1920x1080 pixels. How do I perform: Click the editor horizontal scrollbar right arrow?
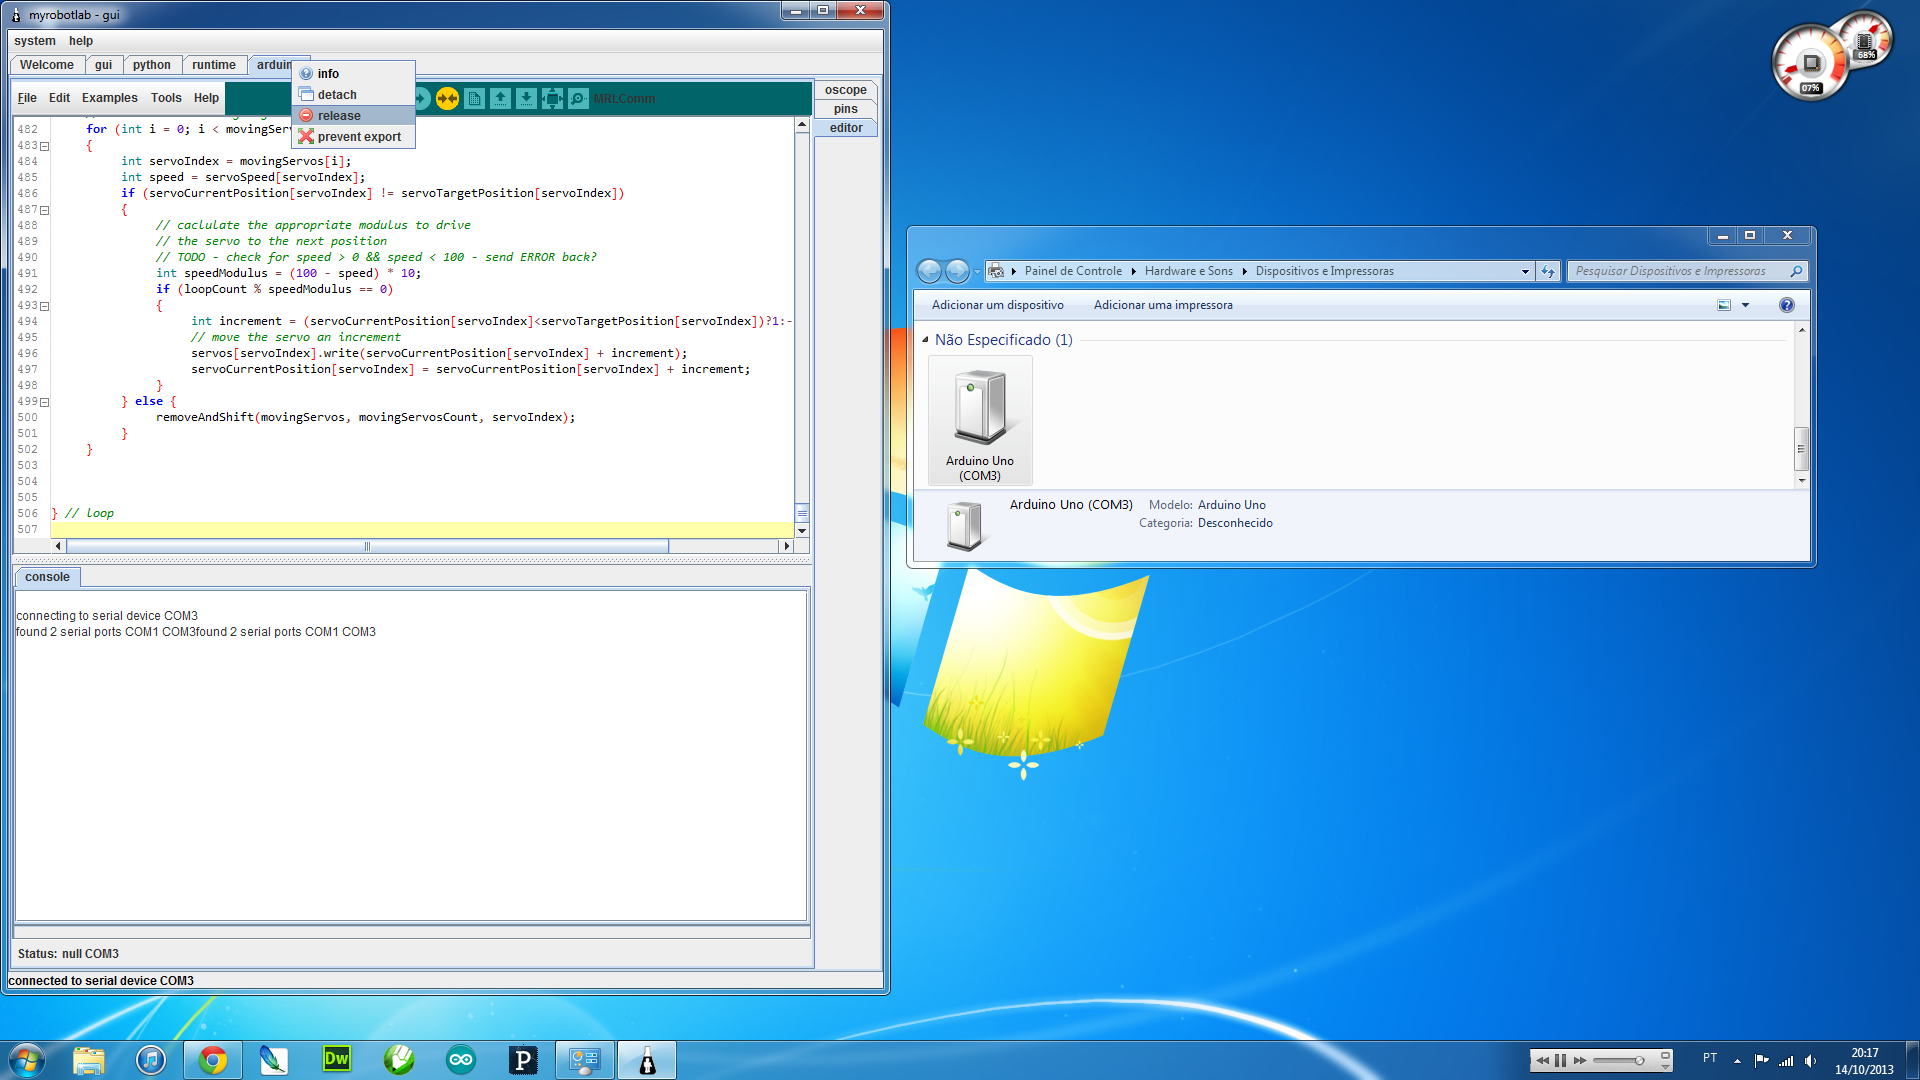(x=787, y=546)
